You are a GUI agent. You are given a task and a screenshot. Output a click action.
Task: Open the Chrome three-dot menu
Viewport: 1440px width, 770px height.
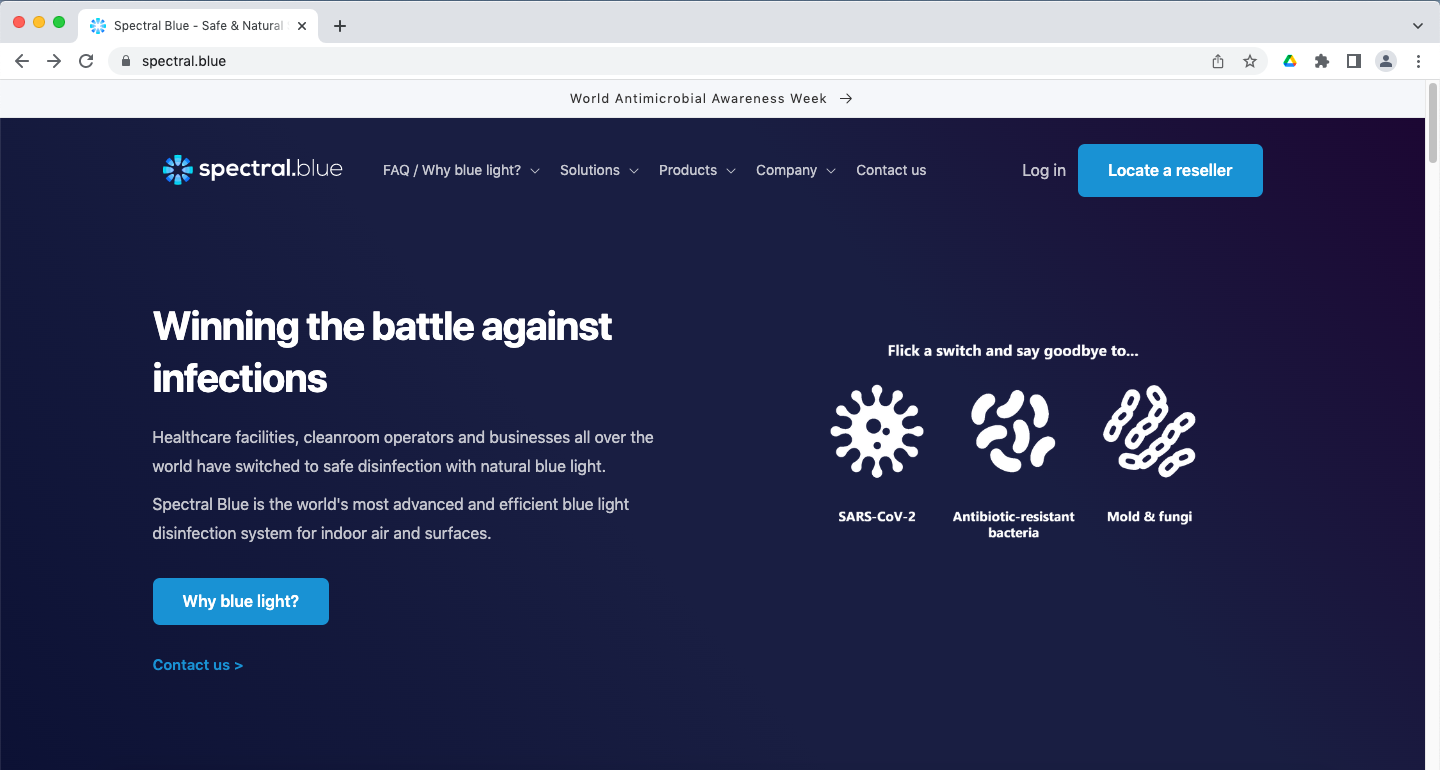click(1418, 61)
